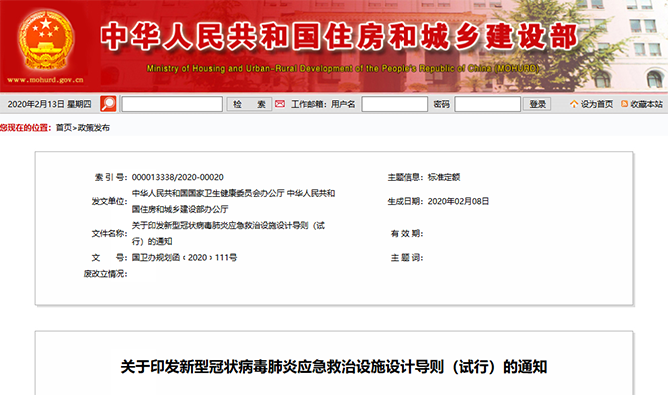
Task: Click the 检索 search button
Action: pyautogui.click(x=249, y=104)
